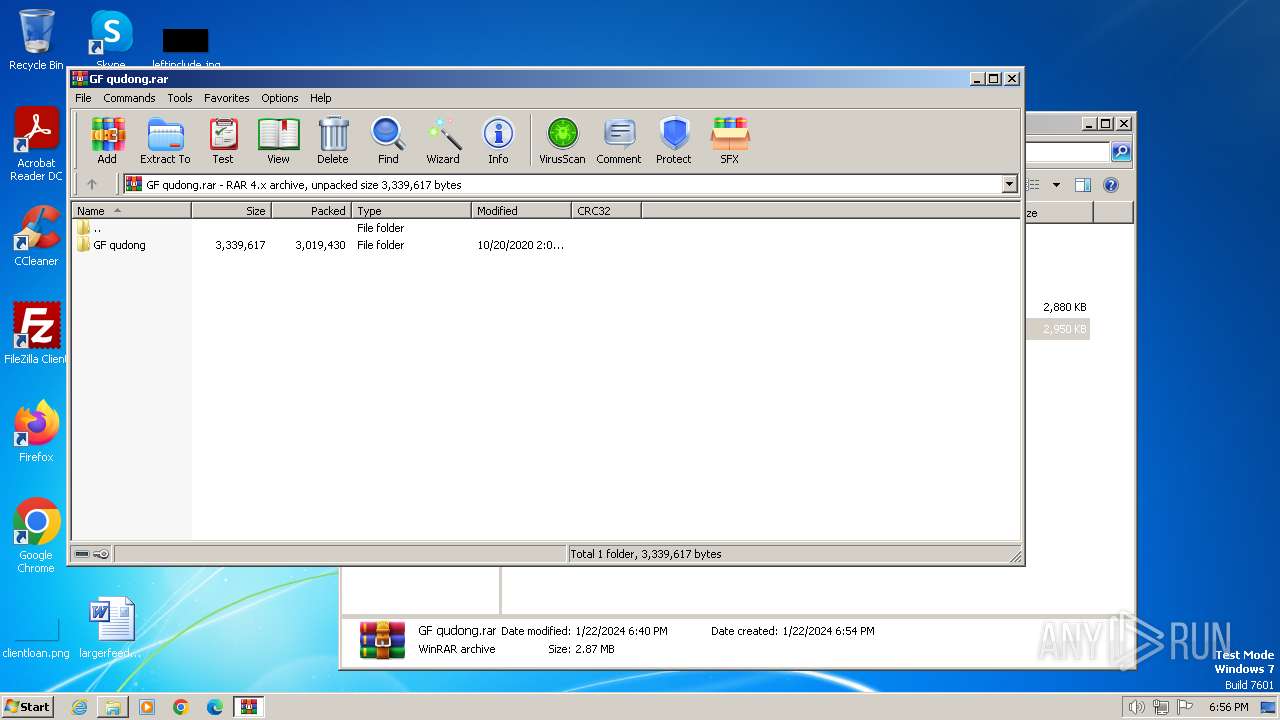Expand Explorer view options dropdown arrow
The width and height of the screenshot is (1280, 720).
[1056, 185]
